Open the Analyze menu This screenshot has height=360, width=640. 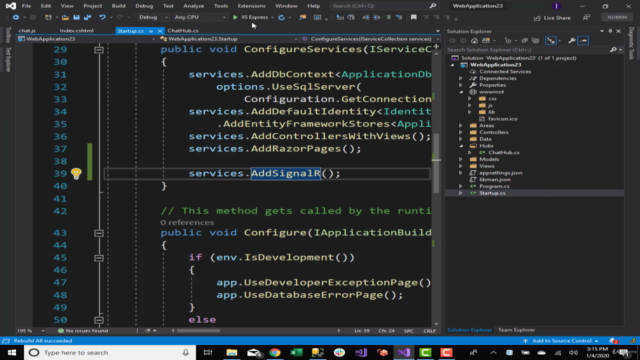(x=193, y=6)
